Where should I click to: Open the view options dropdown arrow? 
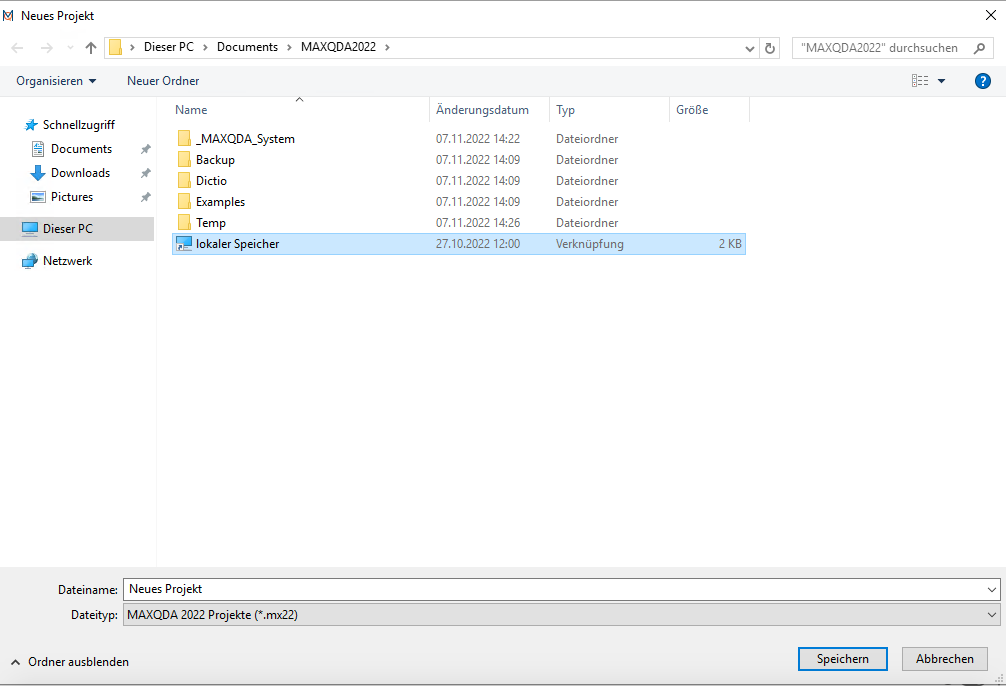click(942, 81)
